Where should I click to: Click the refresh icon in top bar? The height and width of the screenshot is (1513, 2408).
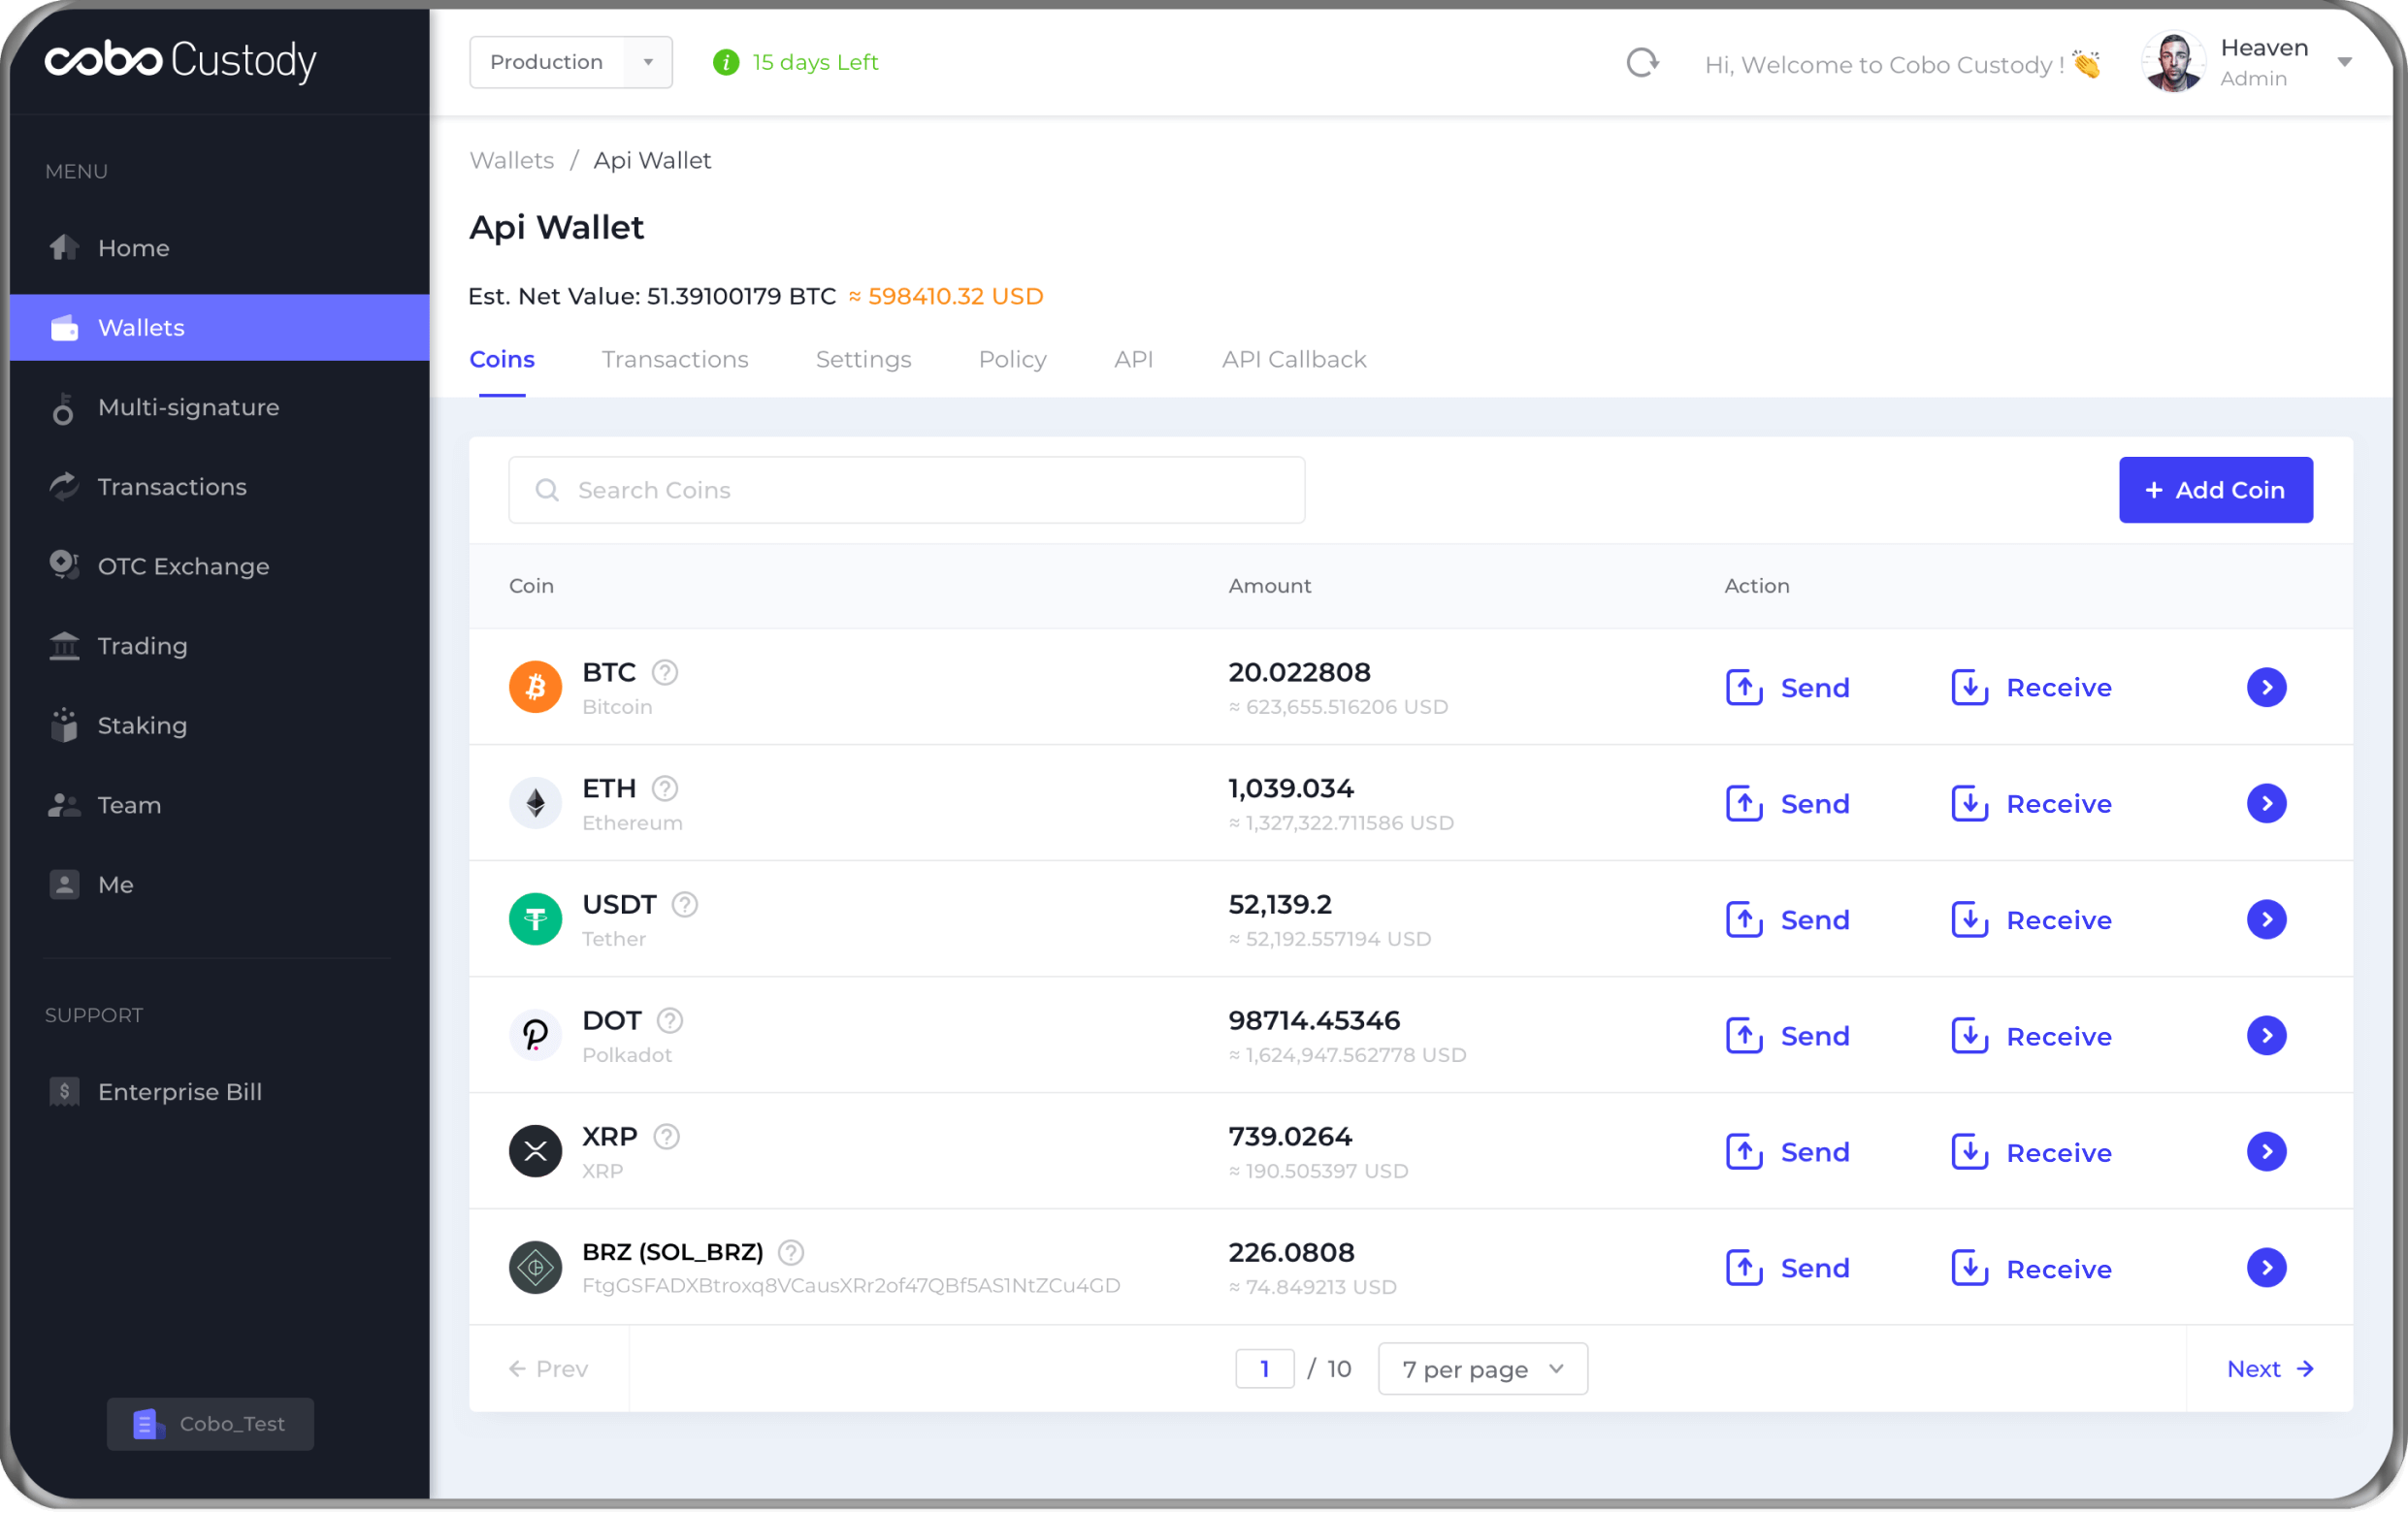pyautogui.click(x=1642, y=63)
